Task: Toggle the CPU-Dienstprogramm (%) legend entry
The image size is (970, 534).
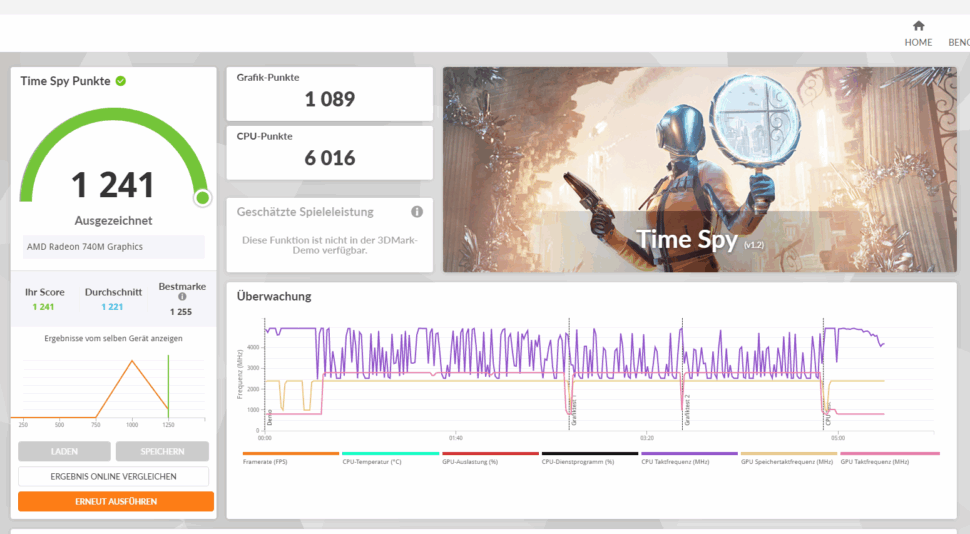Action: (x=590, y=458)
